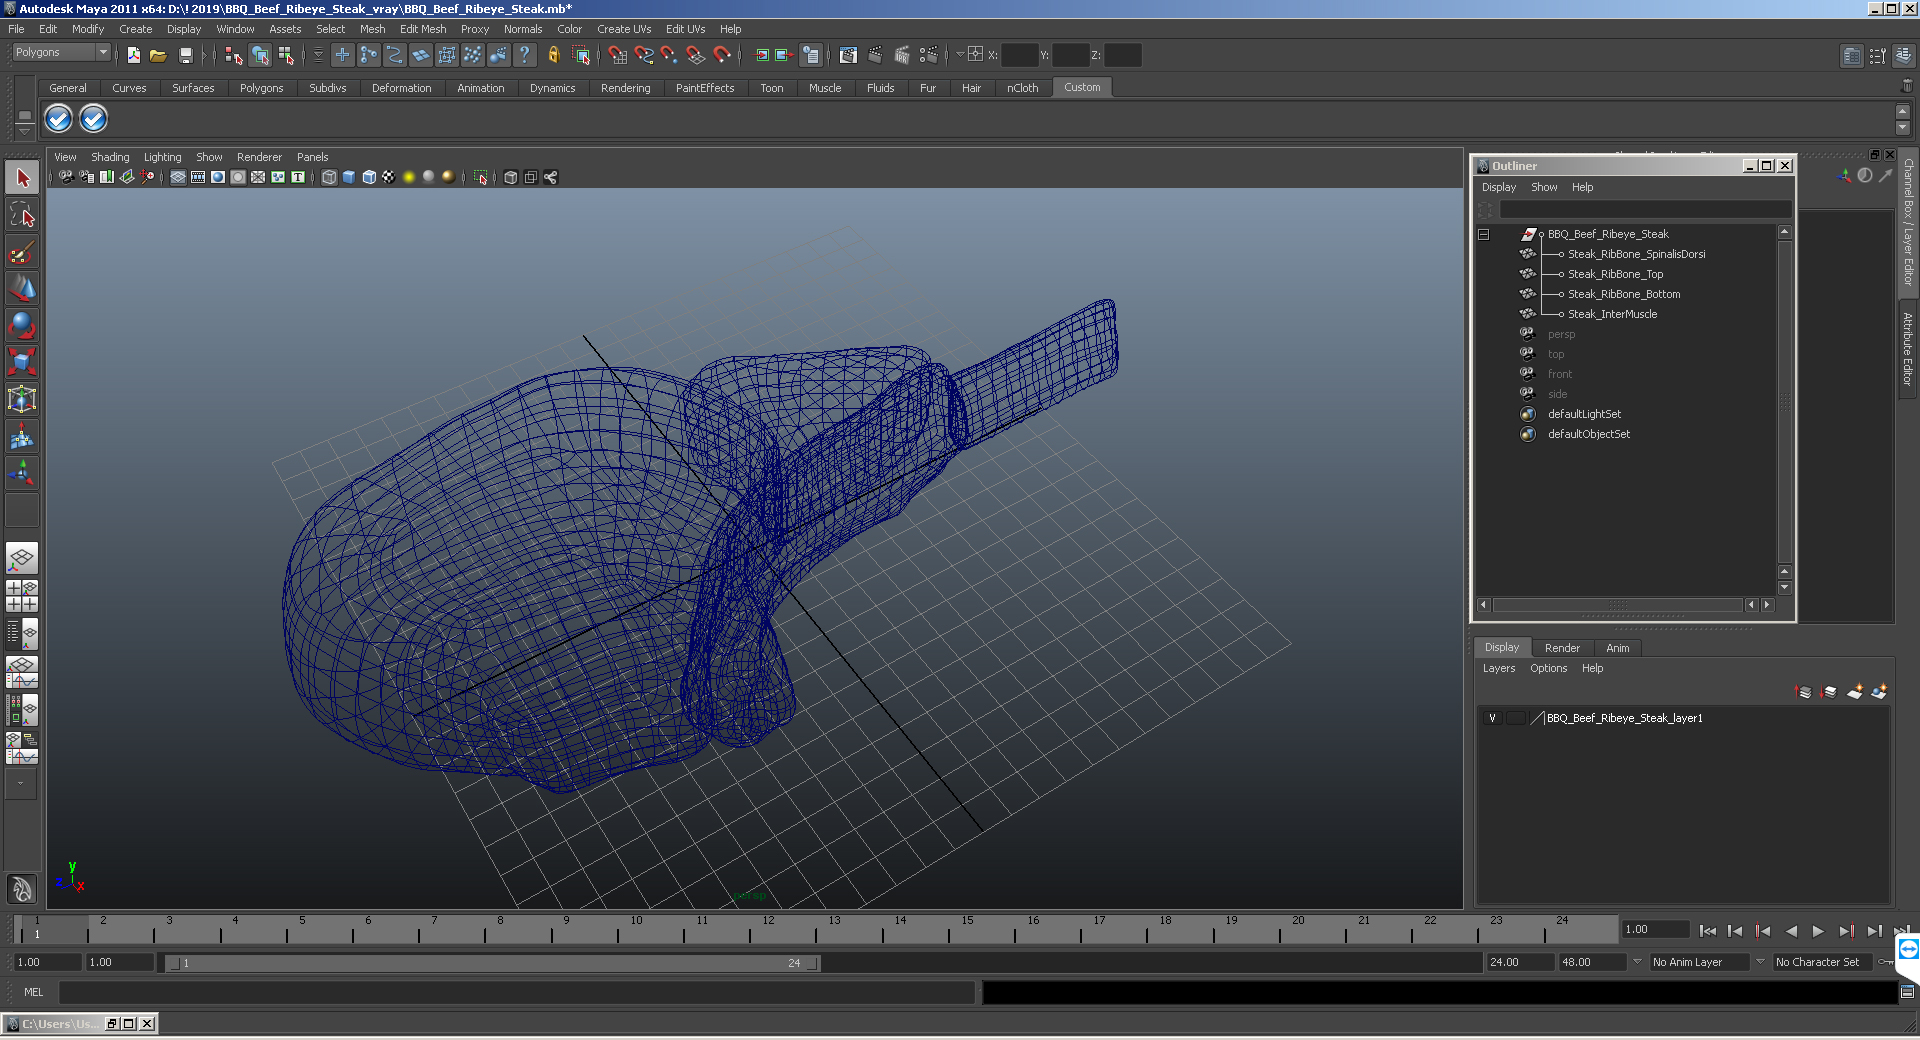Image resolution: width=1920 pixels, height=1040 pixels.
Task: Toggle use all lights yellow sphere
Action: point(409,177)
